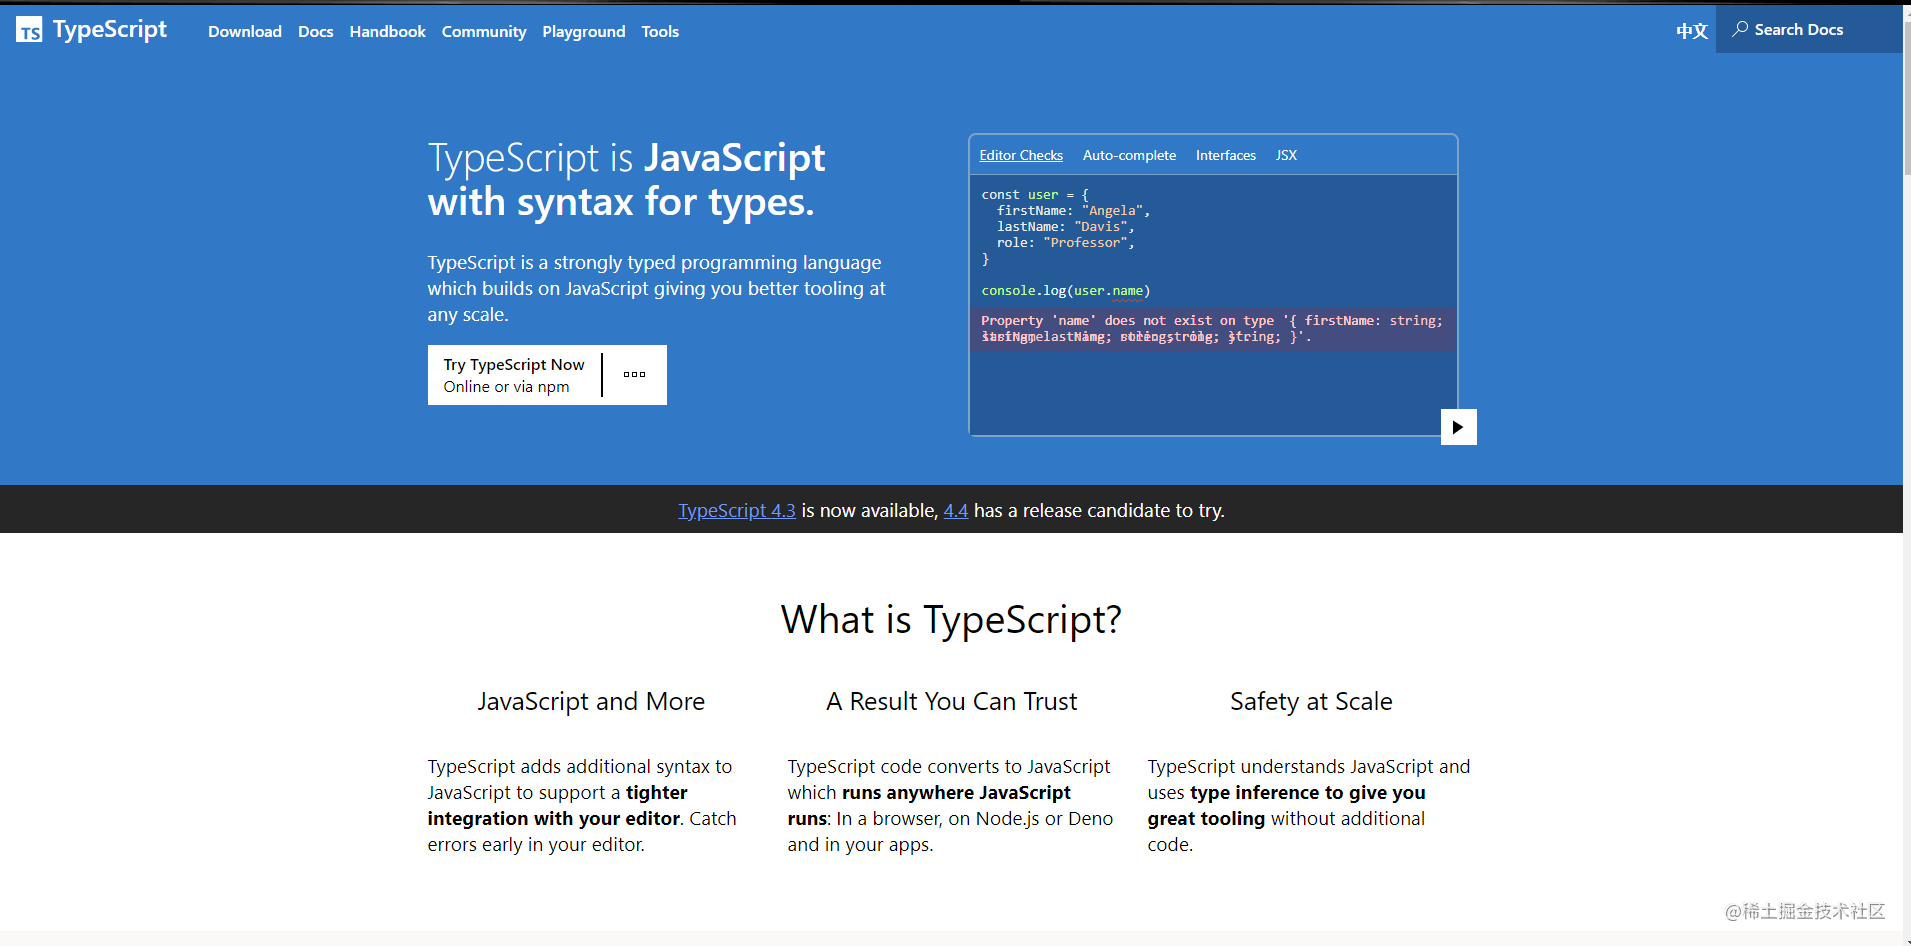The image size is (1911, 946).
Task: Expand the Community menu
Action: tap(484, 32)
